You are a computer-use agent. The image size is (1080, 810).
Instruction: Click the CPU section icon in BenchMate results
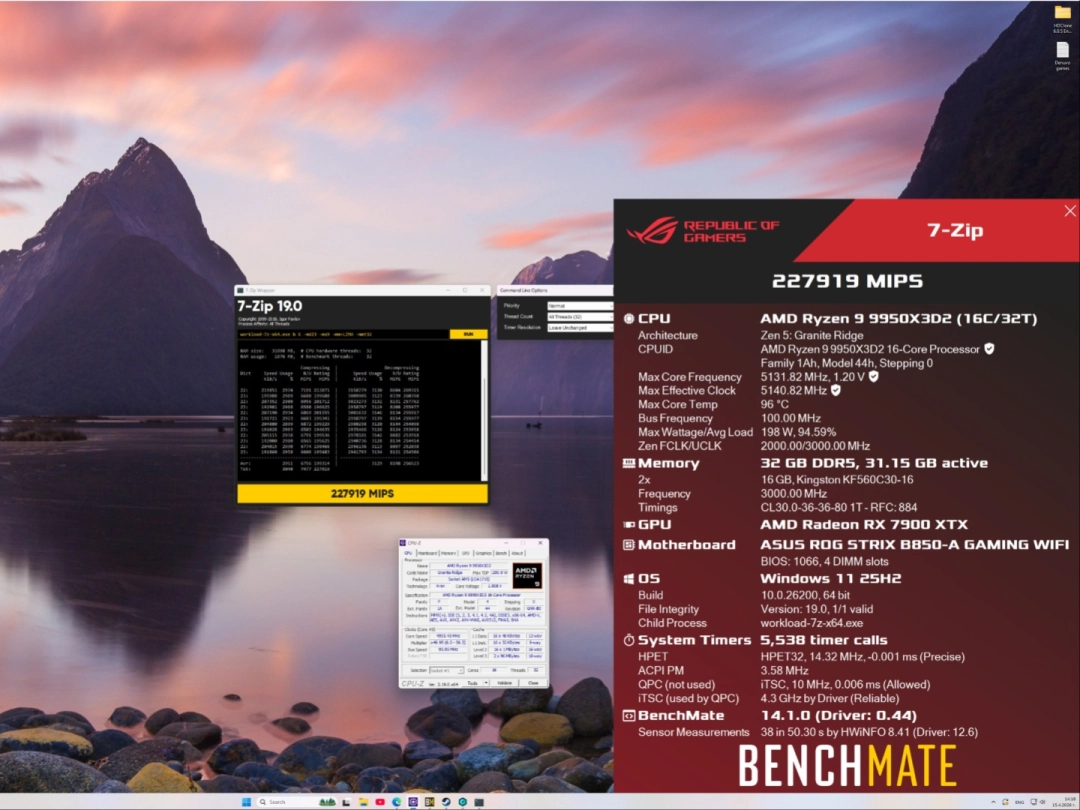point(628,318)
